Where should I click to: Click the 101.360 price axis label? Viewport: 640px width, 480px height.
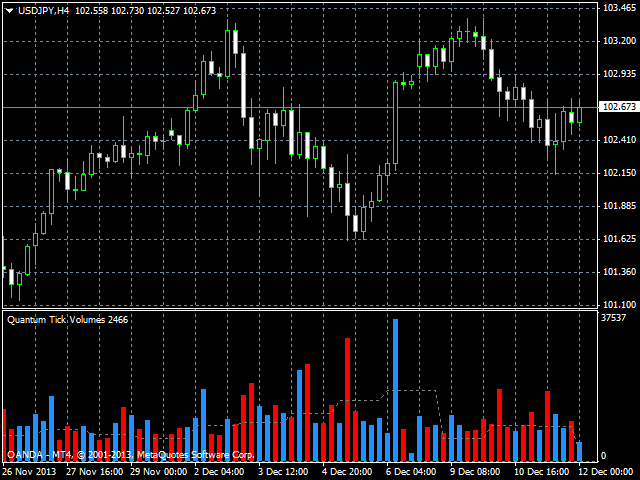pyautogui.click(x=619, y=272)
